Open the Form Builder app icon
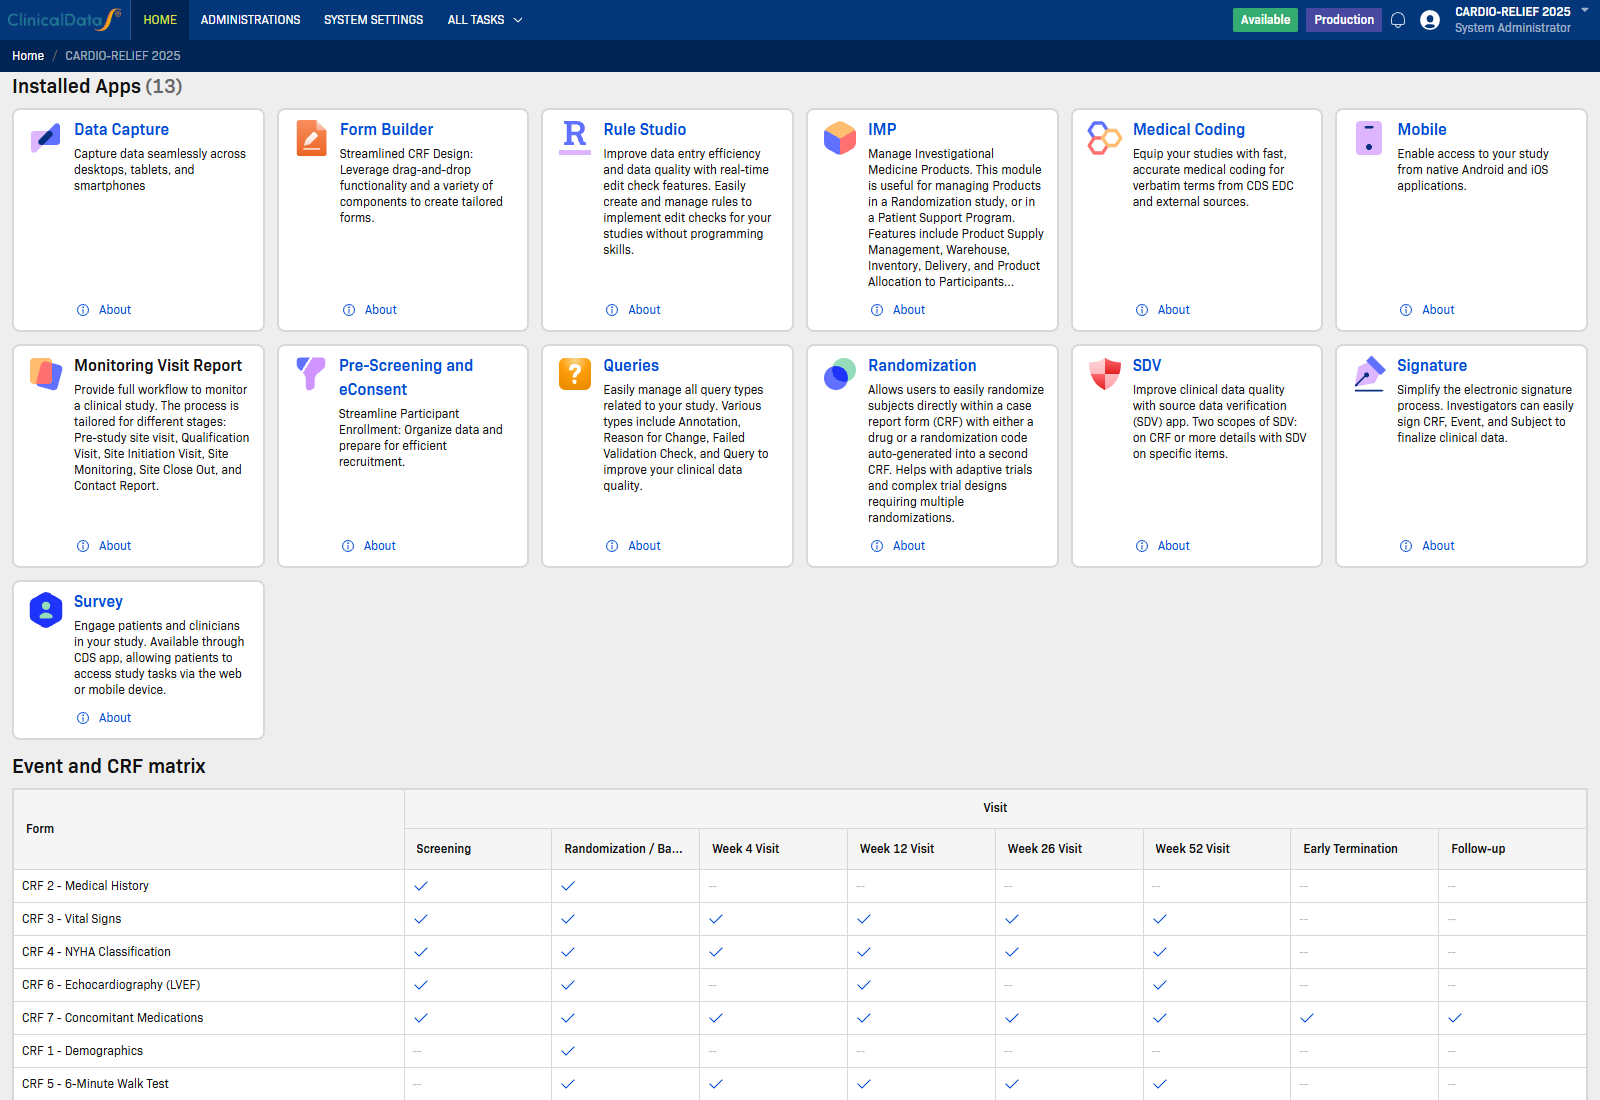Image resolution: width=1600 pixels, height=1100 pixels. 312,138
